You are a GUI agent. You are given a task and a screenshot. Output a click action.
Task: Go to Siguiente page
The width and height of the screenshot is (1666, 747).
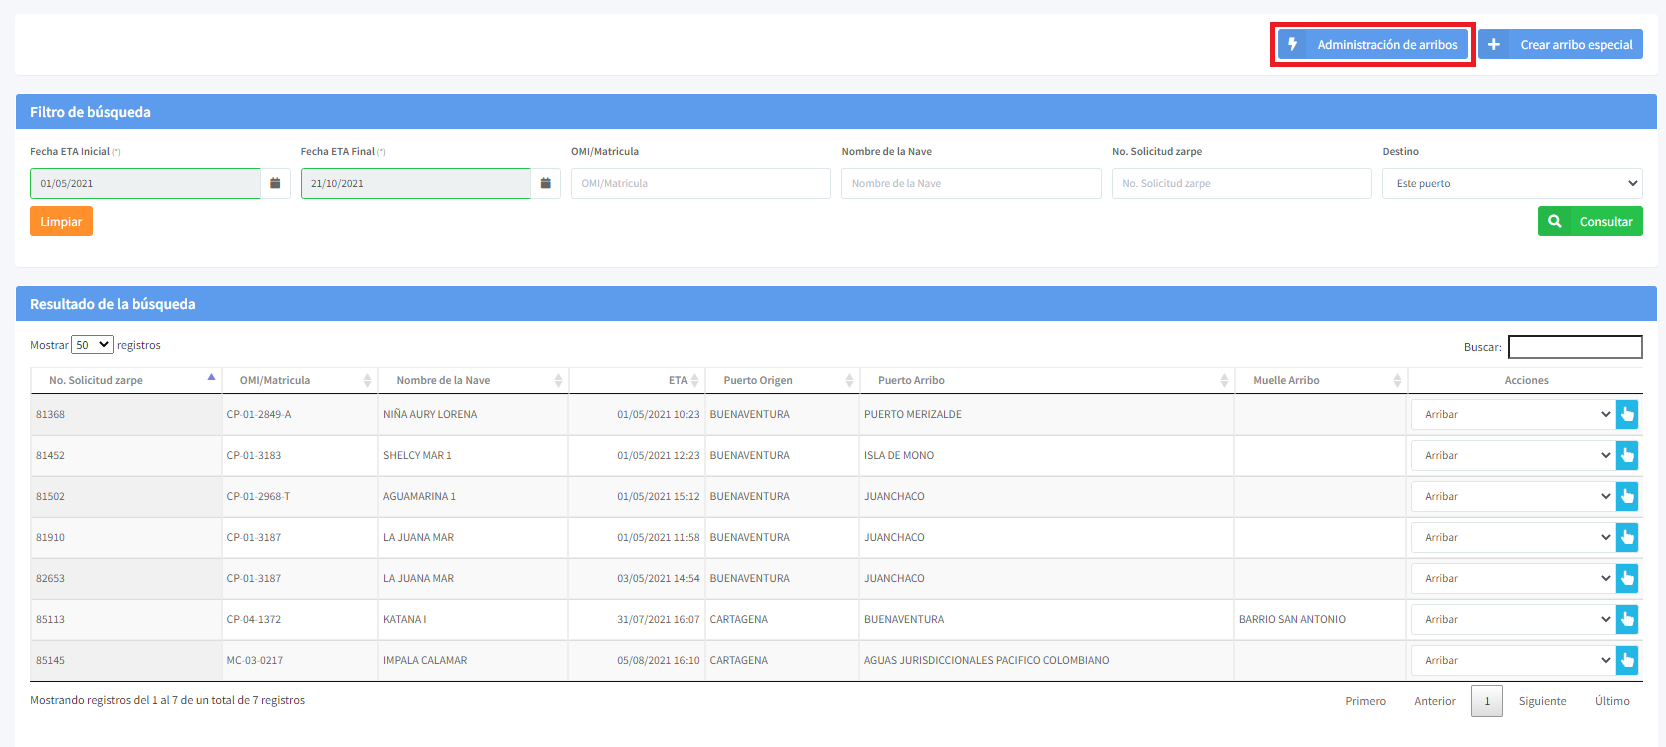click(x=1542, y=701)
